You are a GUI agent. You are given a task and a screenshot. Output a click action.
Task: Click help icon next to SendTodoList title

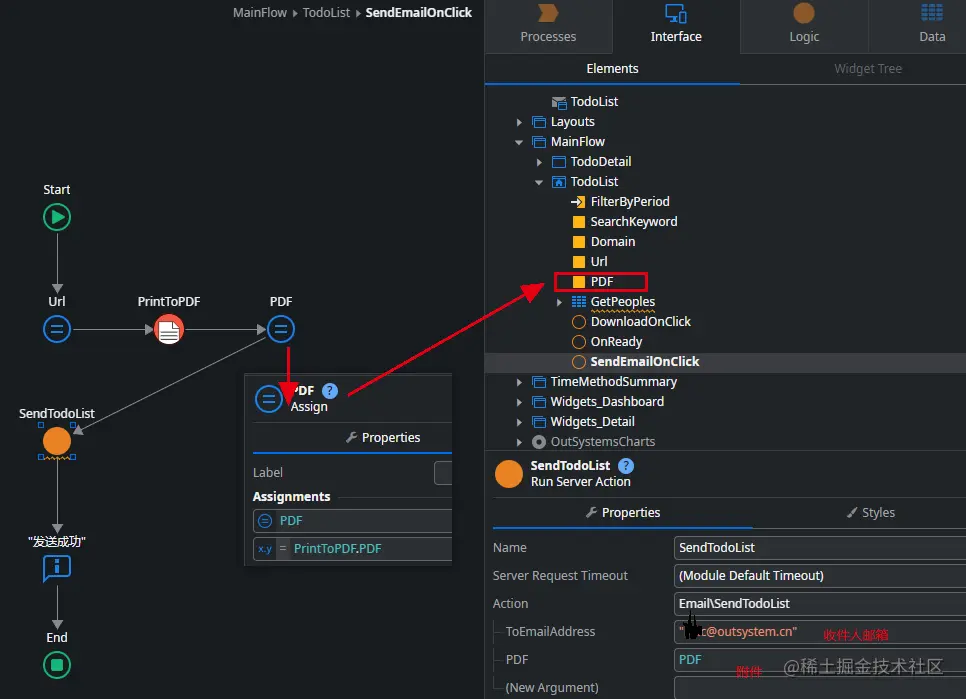(626, 466)
